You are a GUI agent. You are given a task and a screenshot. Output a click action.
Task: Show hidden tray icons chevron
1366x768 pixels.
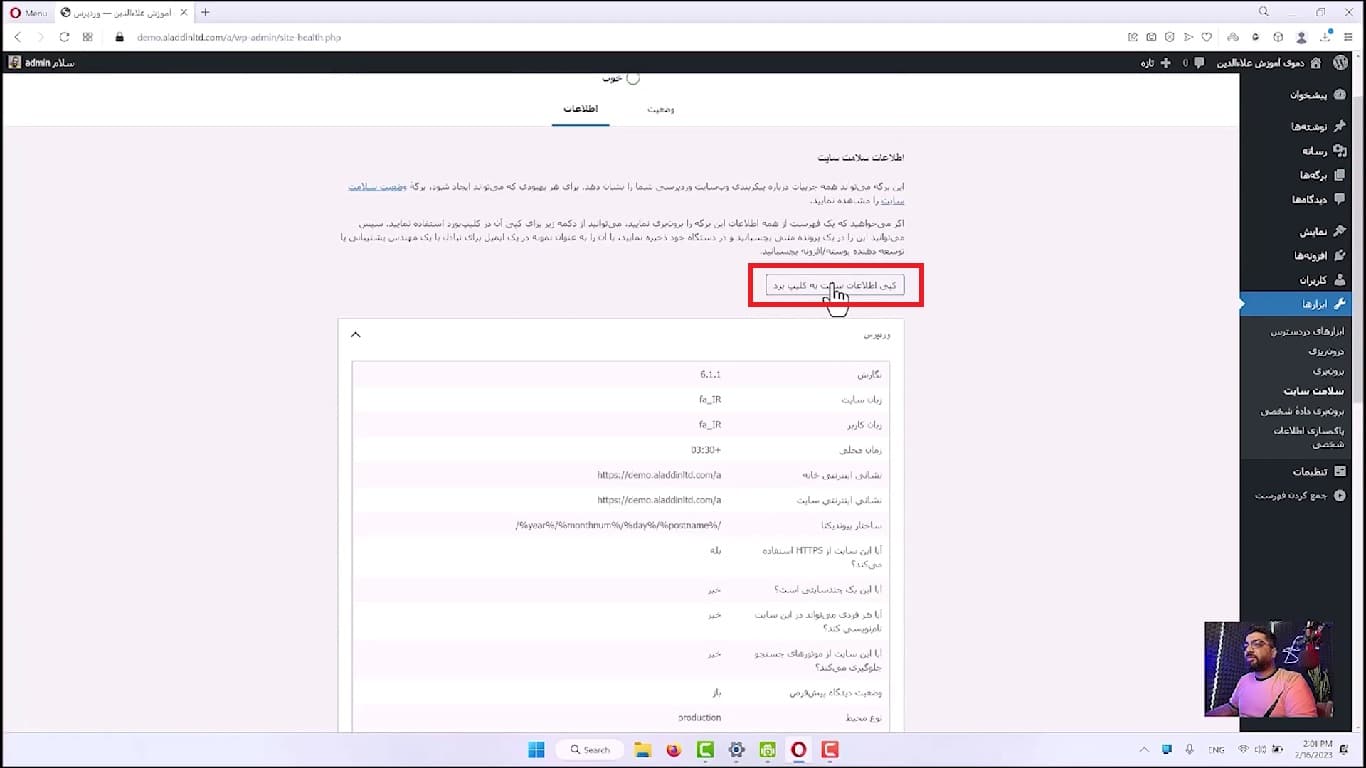(1144, 749)
